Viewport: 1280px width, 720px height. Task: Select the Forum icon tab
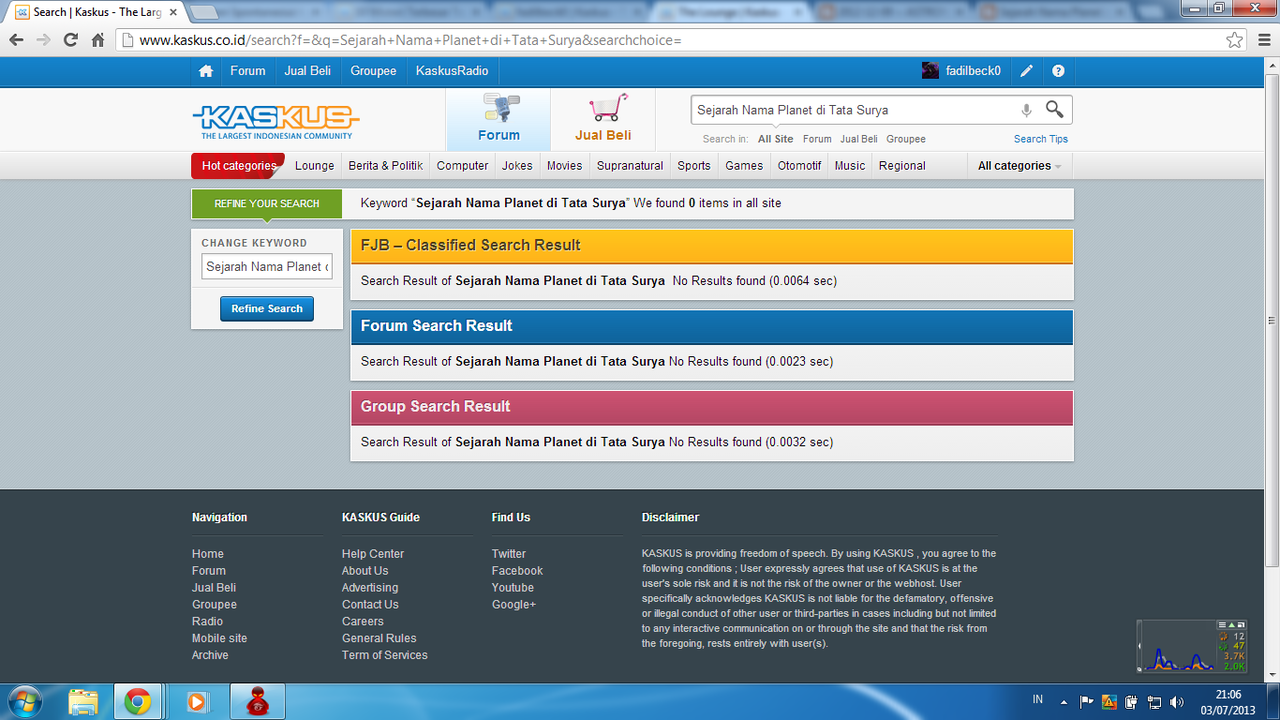click(x=498, y=120)
